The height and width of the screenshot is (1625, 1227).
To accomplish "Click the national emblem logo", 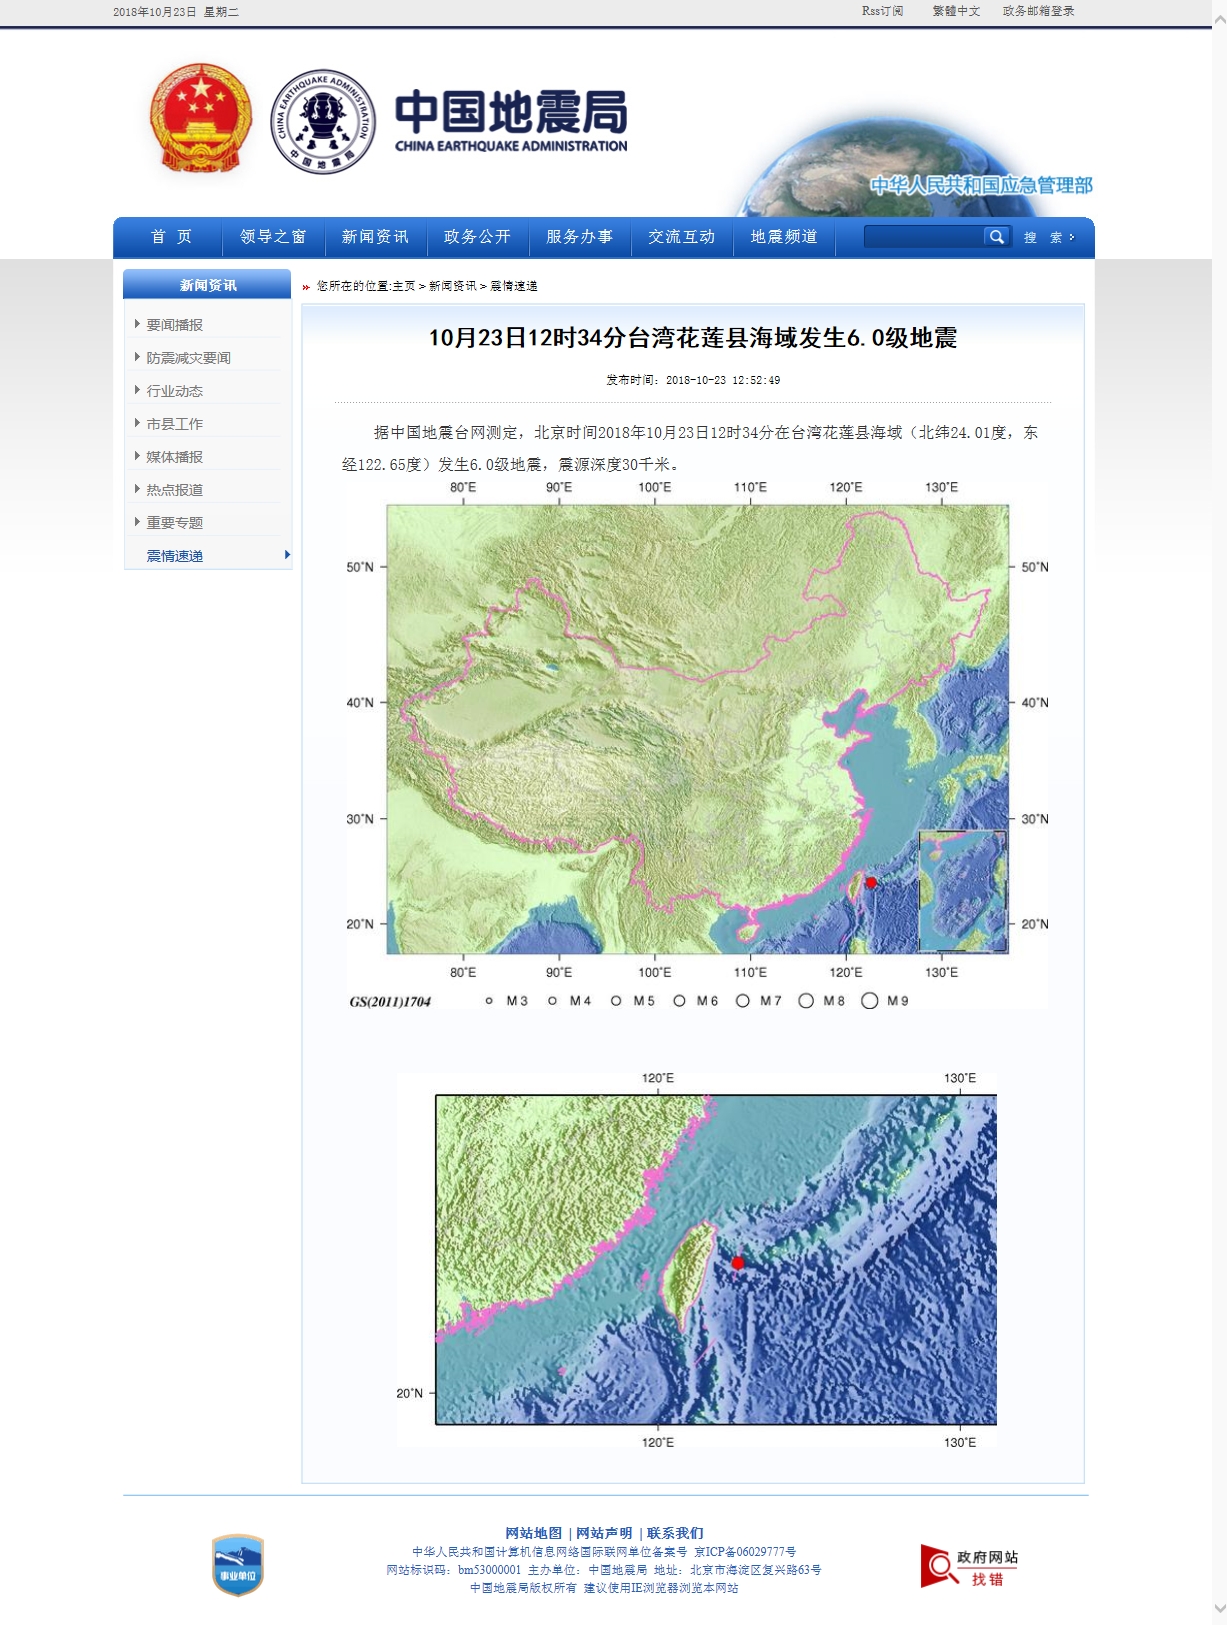I will pyautogui.click(x=200, y=120).
